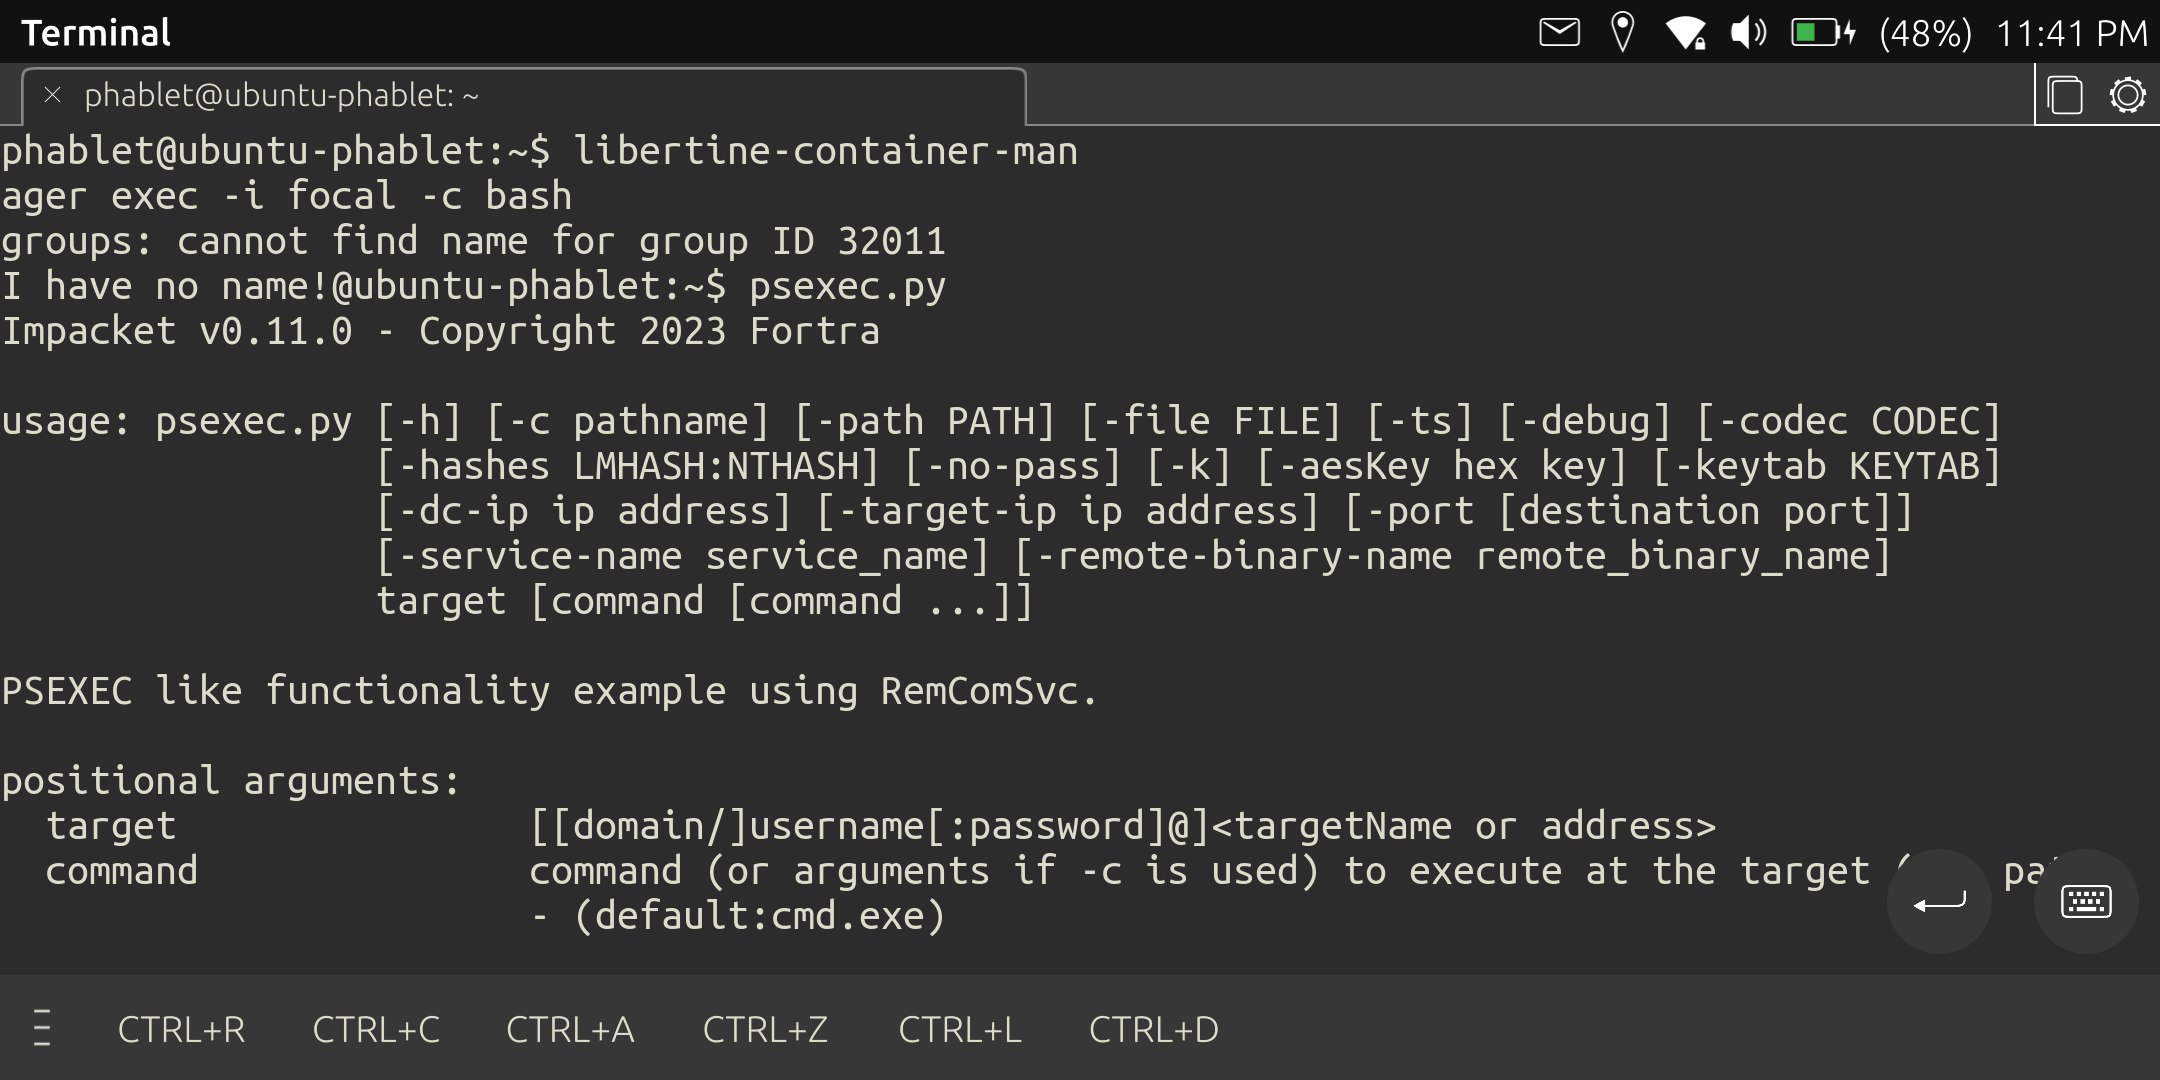Click the sound volume indicator icon
This screenshot has width=2160, height=1080.
click(x=1748, y=33)
